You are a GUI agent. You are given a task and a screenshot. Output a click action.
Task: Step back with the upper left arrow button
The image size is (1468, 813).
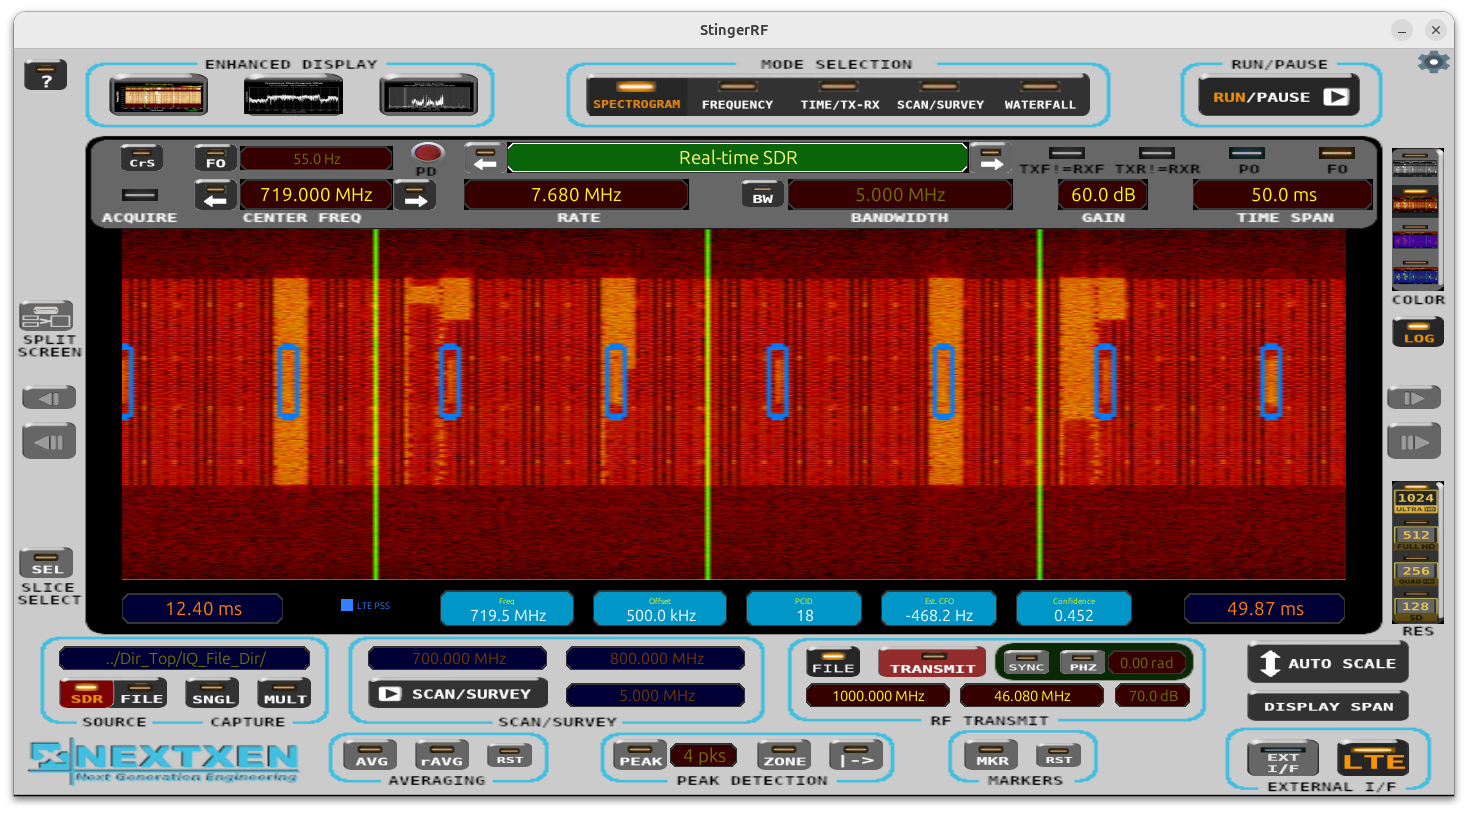pyautogui.click(x=49, y=398)
